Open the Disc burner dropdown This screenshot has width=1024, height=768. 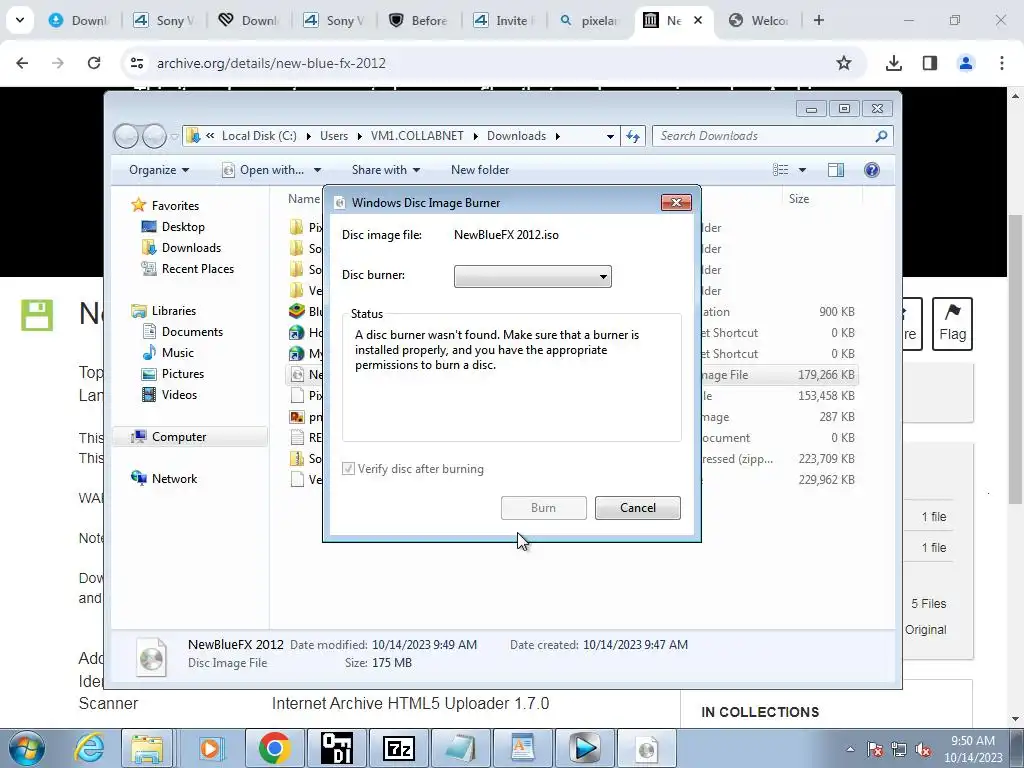pos(532,276)
